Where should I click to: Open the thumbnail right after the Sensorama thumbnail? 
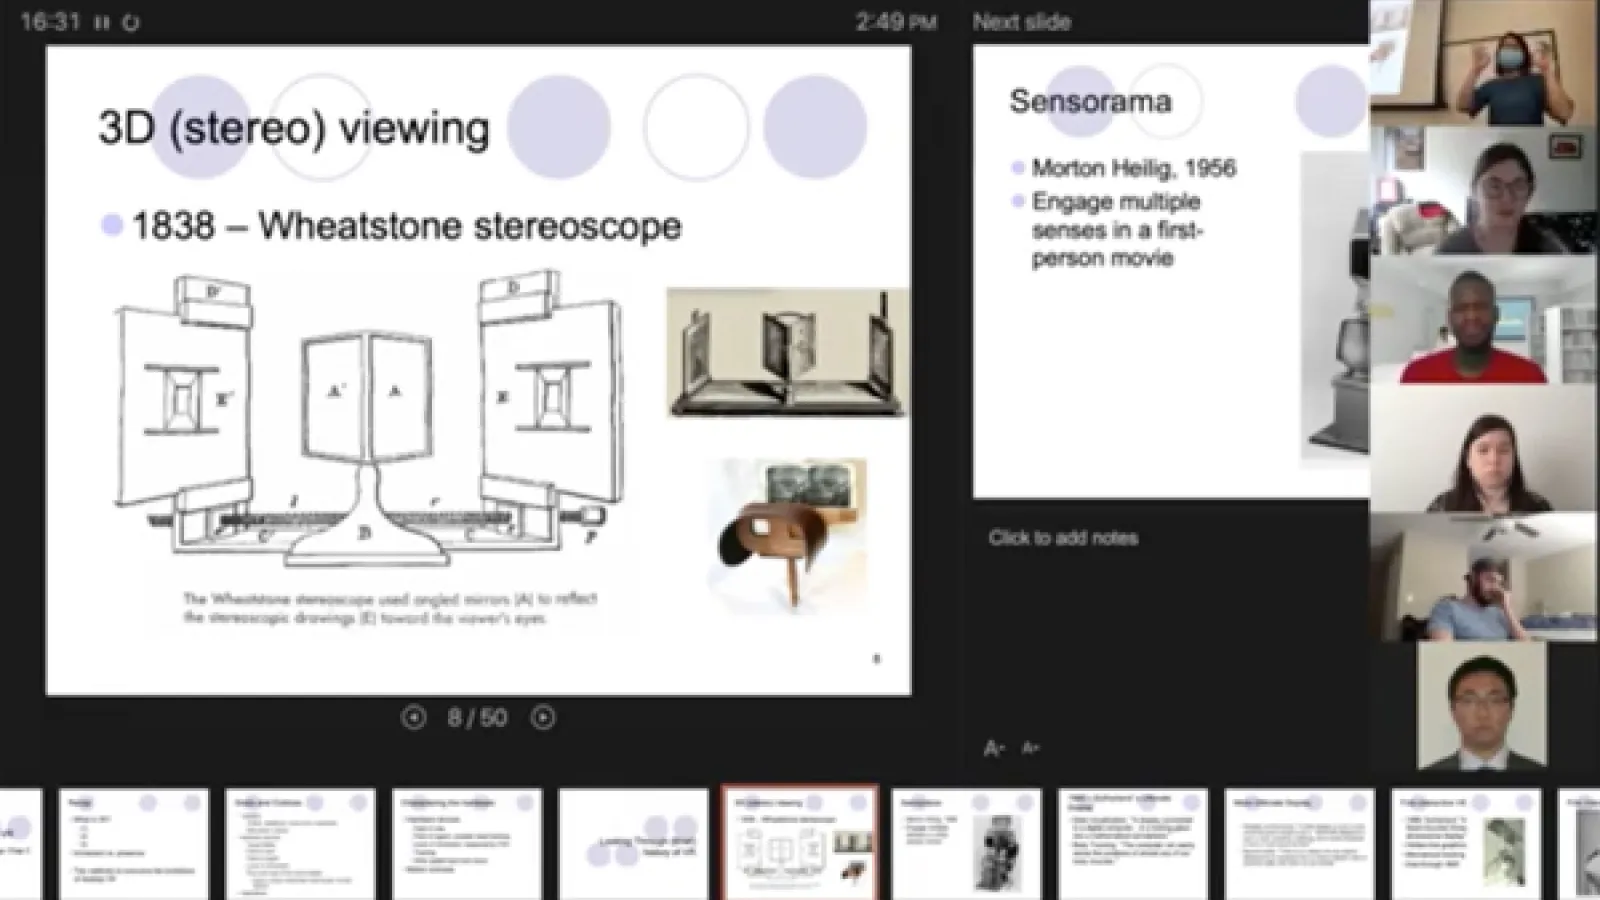(1134, 844)
